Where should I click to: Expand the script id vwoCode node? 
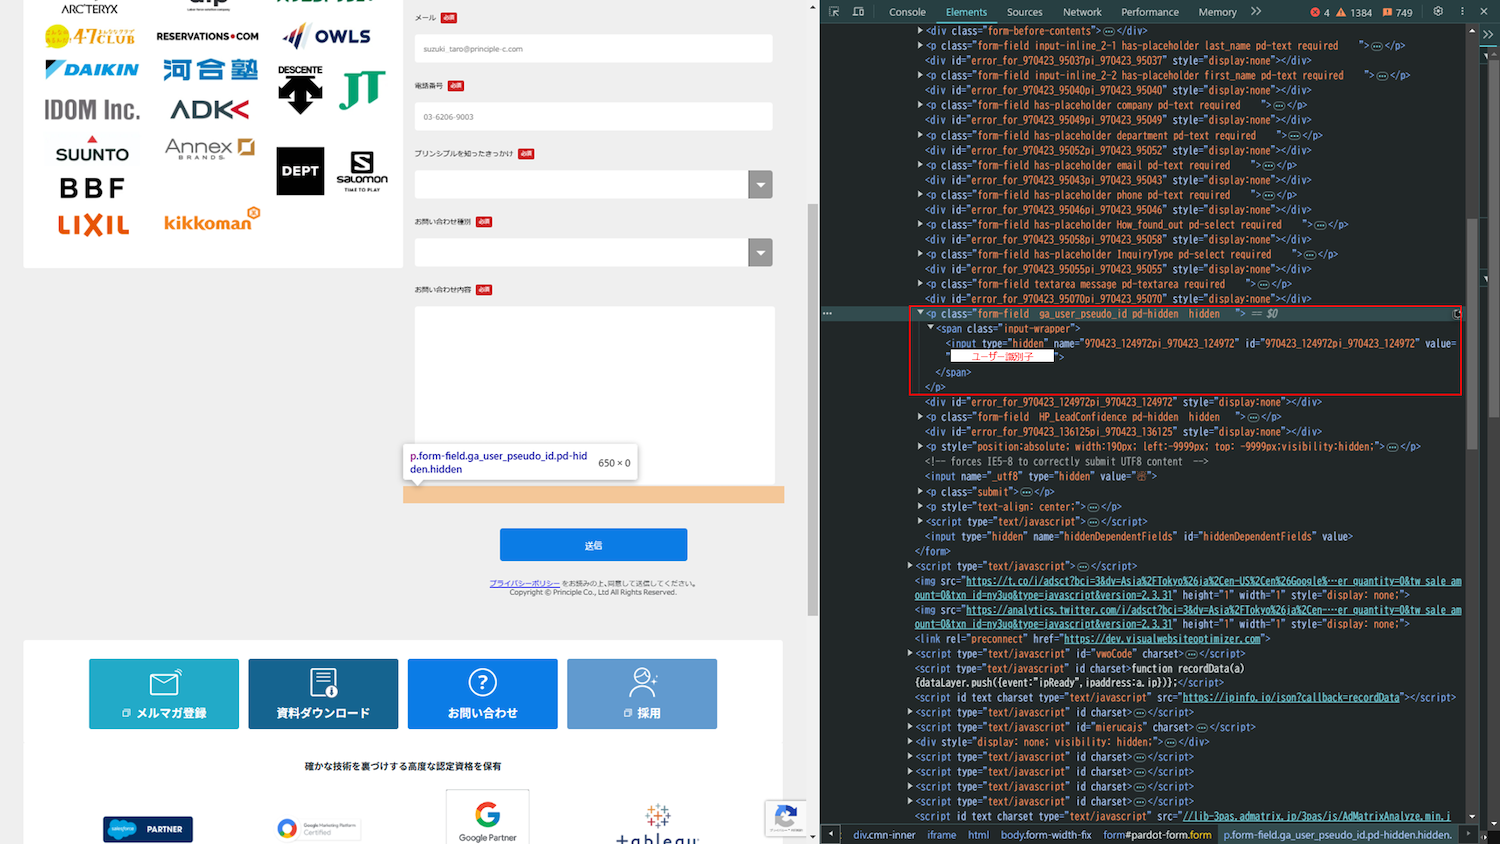point(910,653)
